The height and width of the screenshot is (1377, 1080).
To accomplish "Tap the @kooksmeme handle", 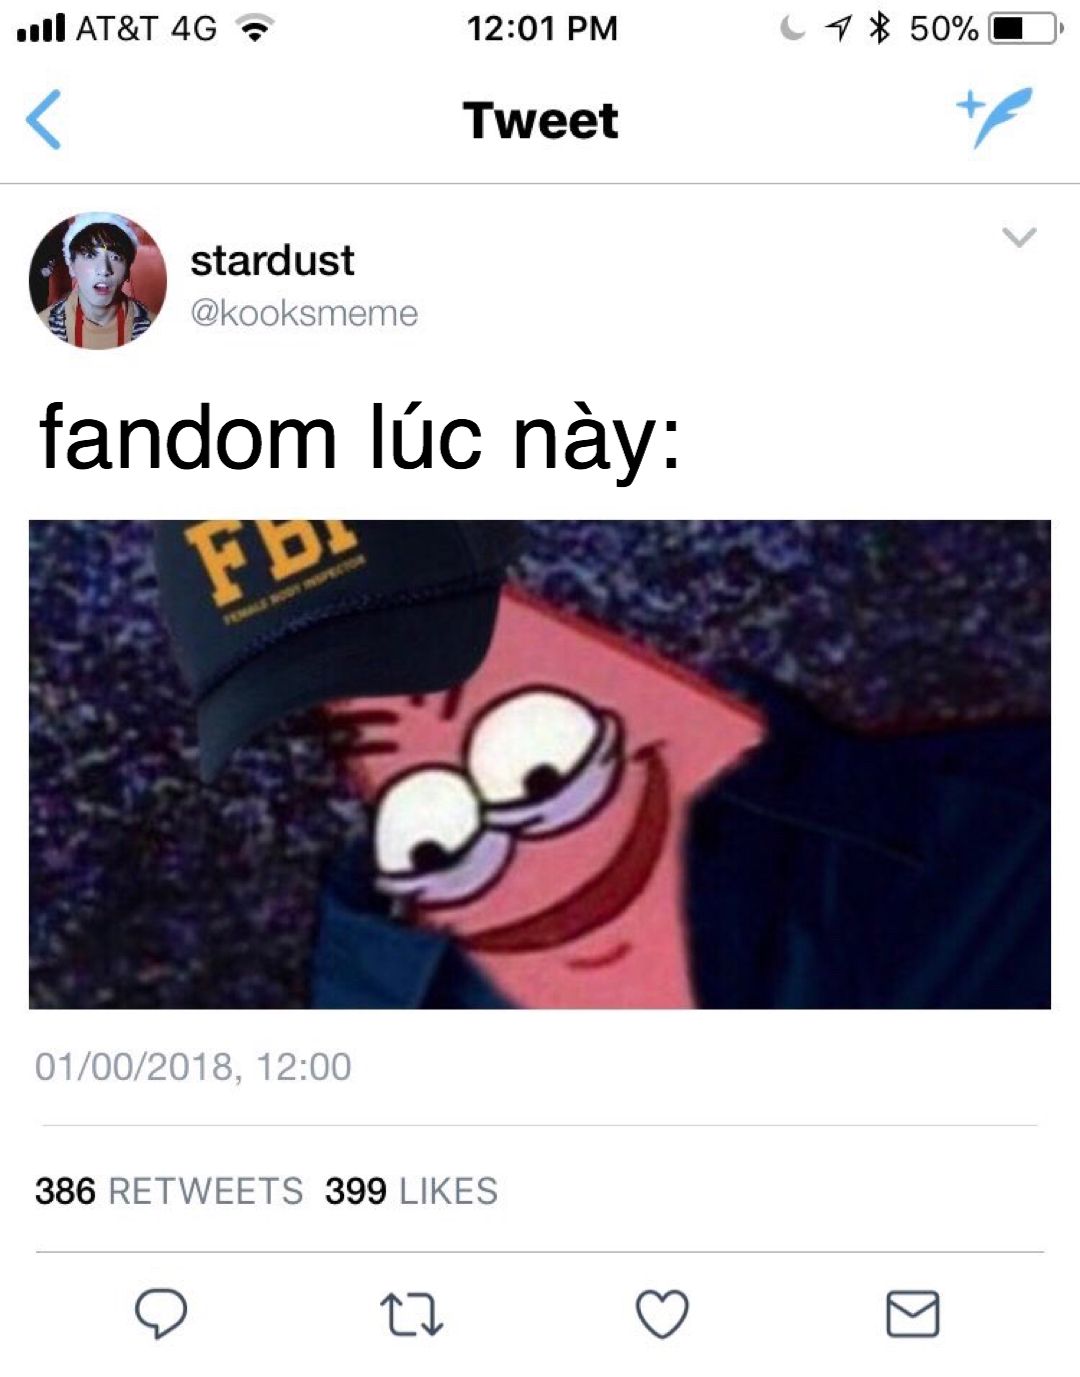I will [304, 313].
